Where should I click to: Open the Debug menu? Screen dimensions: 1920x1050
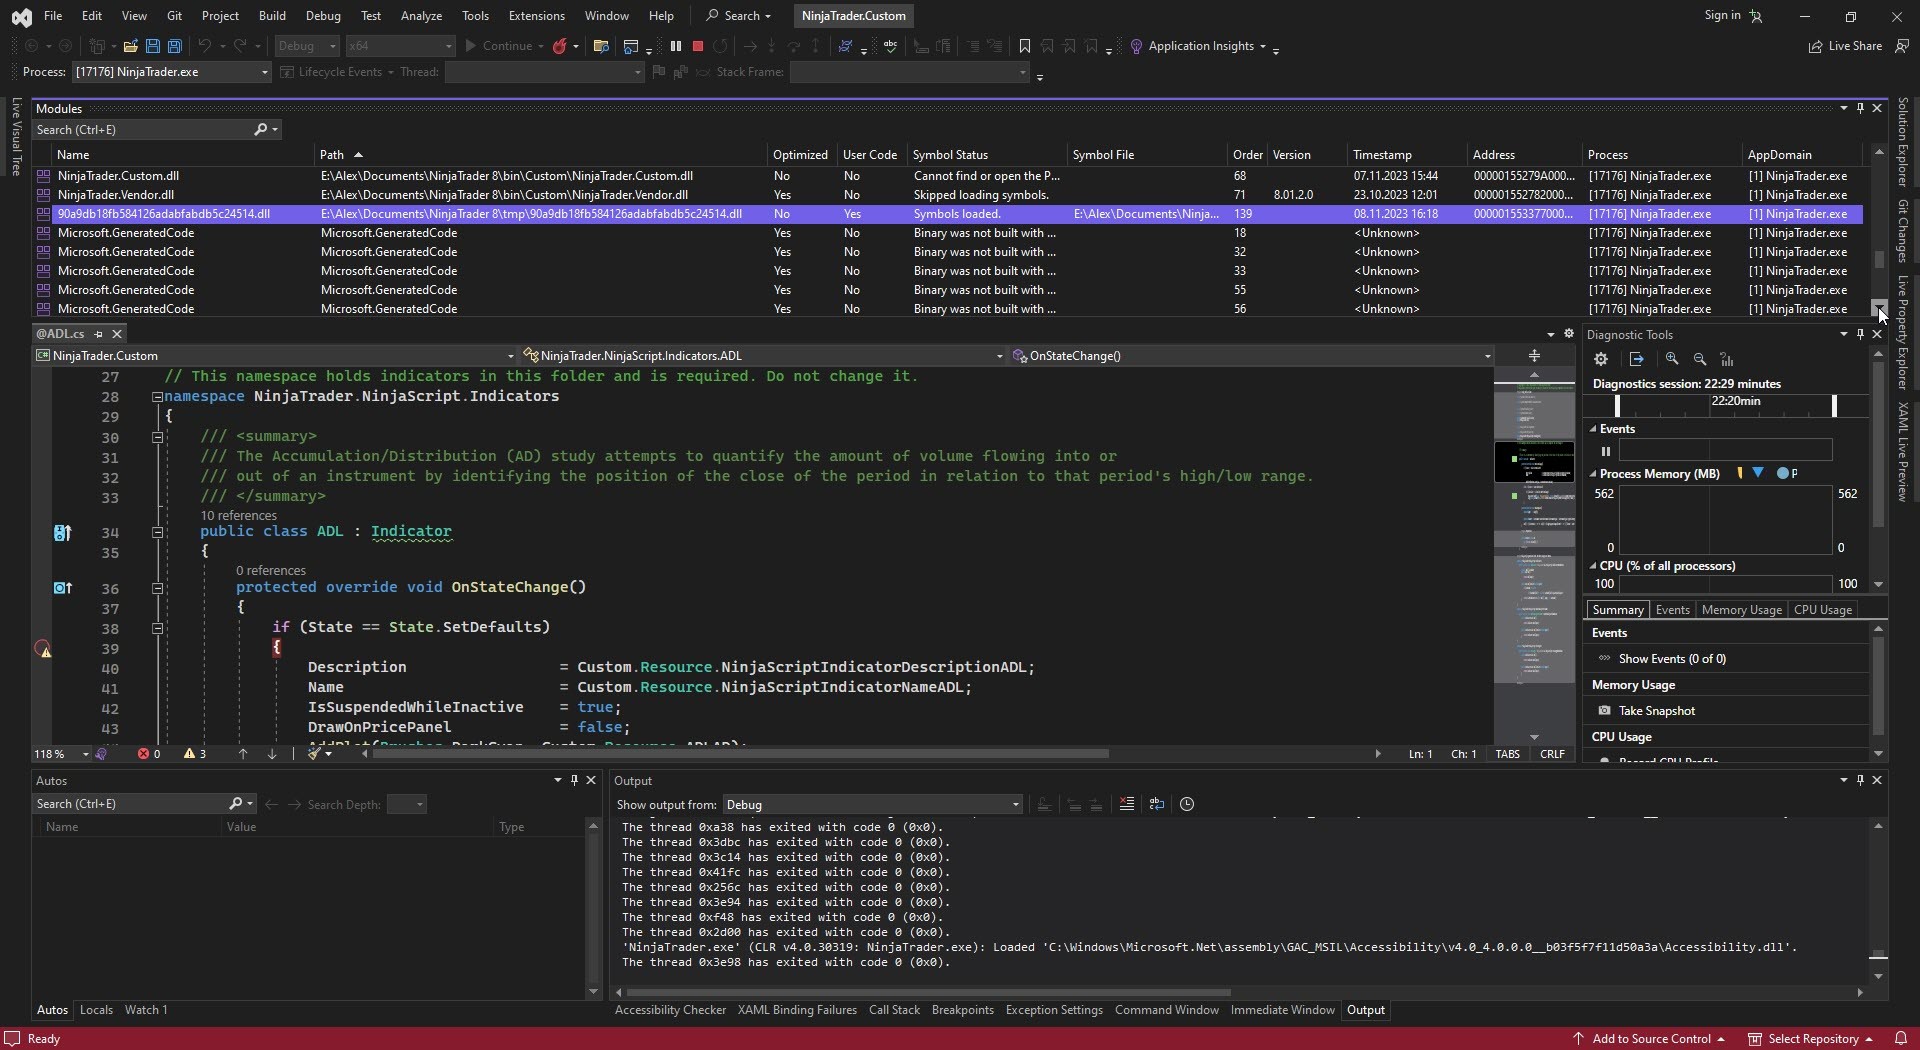(322, 16)
